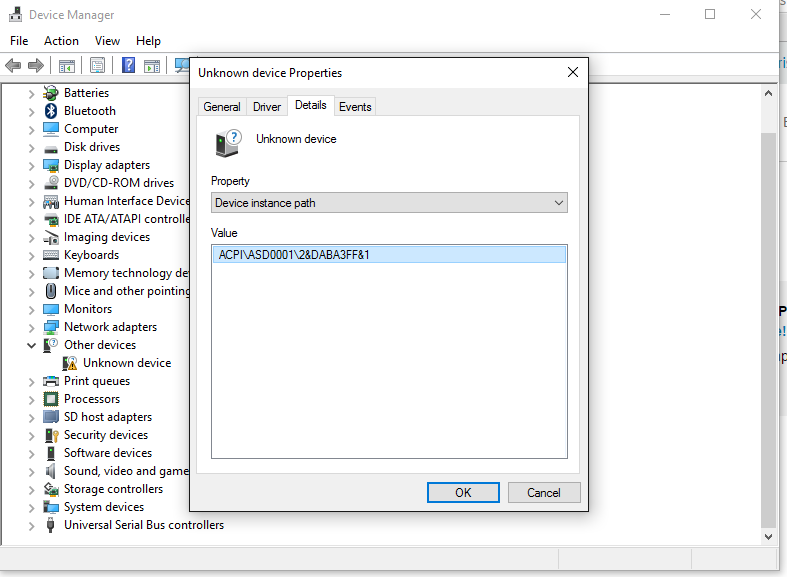Collapse the Other devices node
The image size is (787, 577).
pyautogui.click(x=31, y=346)
